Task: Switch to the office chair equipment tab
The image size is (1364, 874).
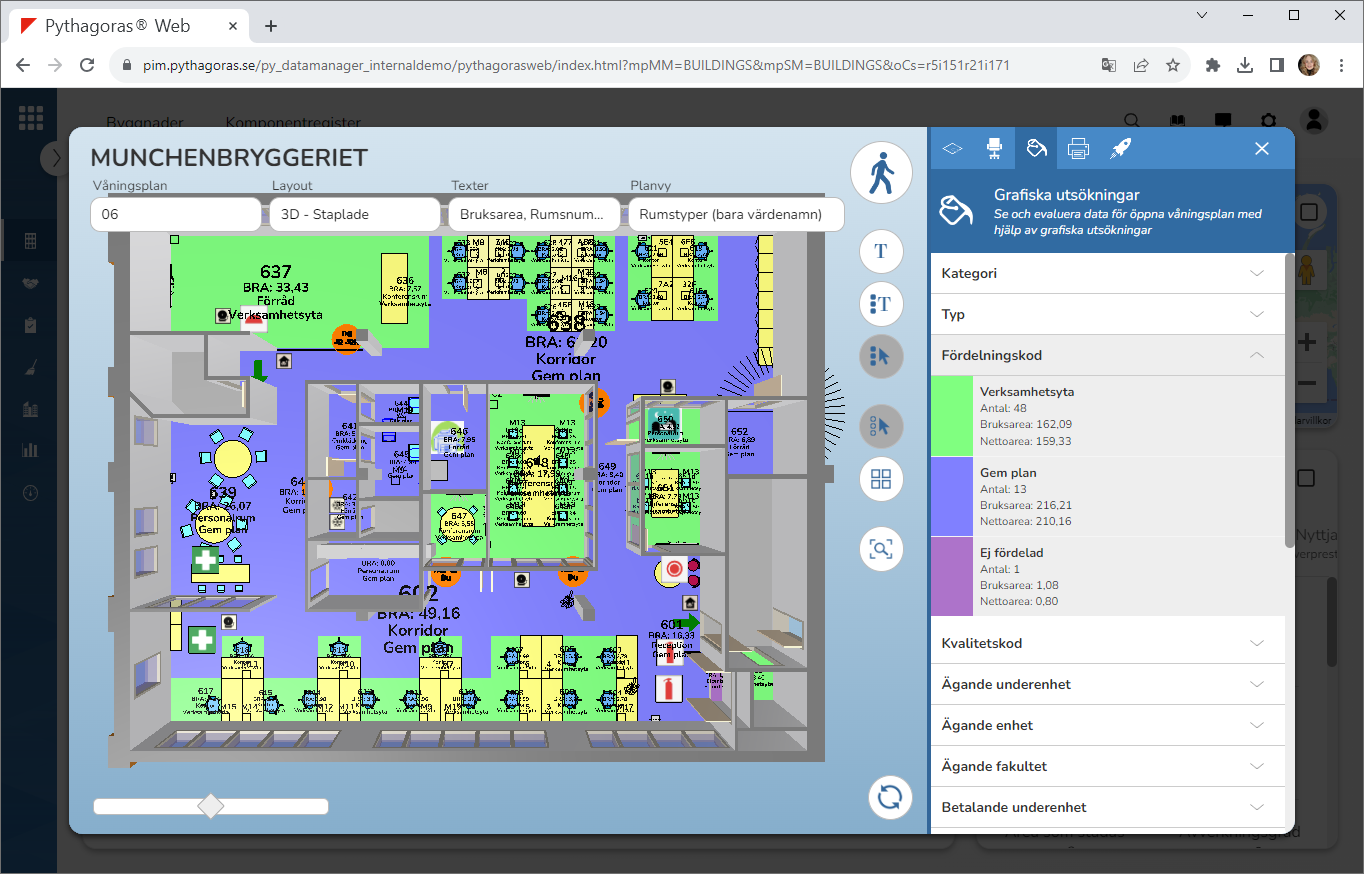Action: point(994,148)
